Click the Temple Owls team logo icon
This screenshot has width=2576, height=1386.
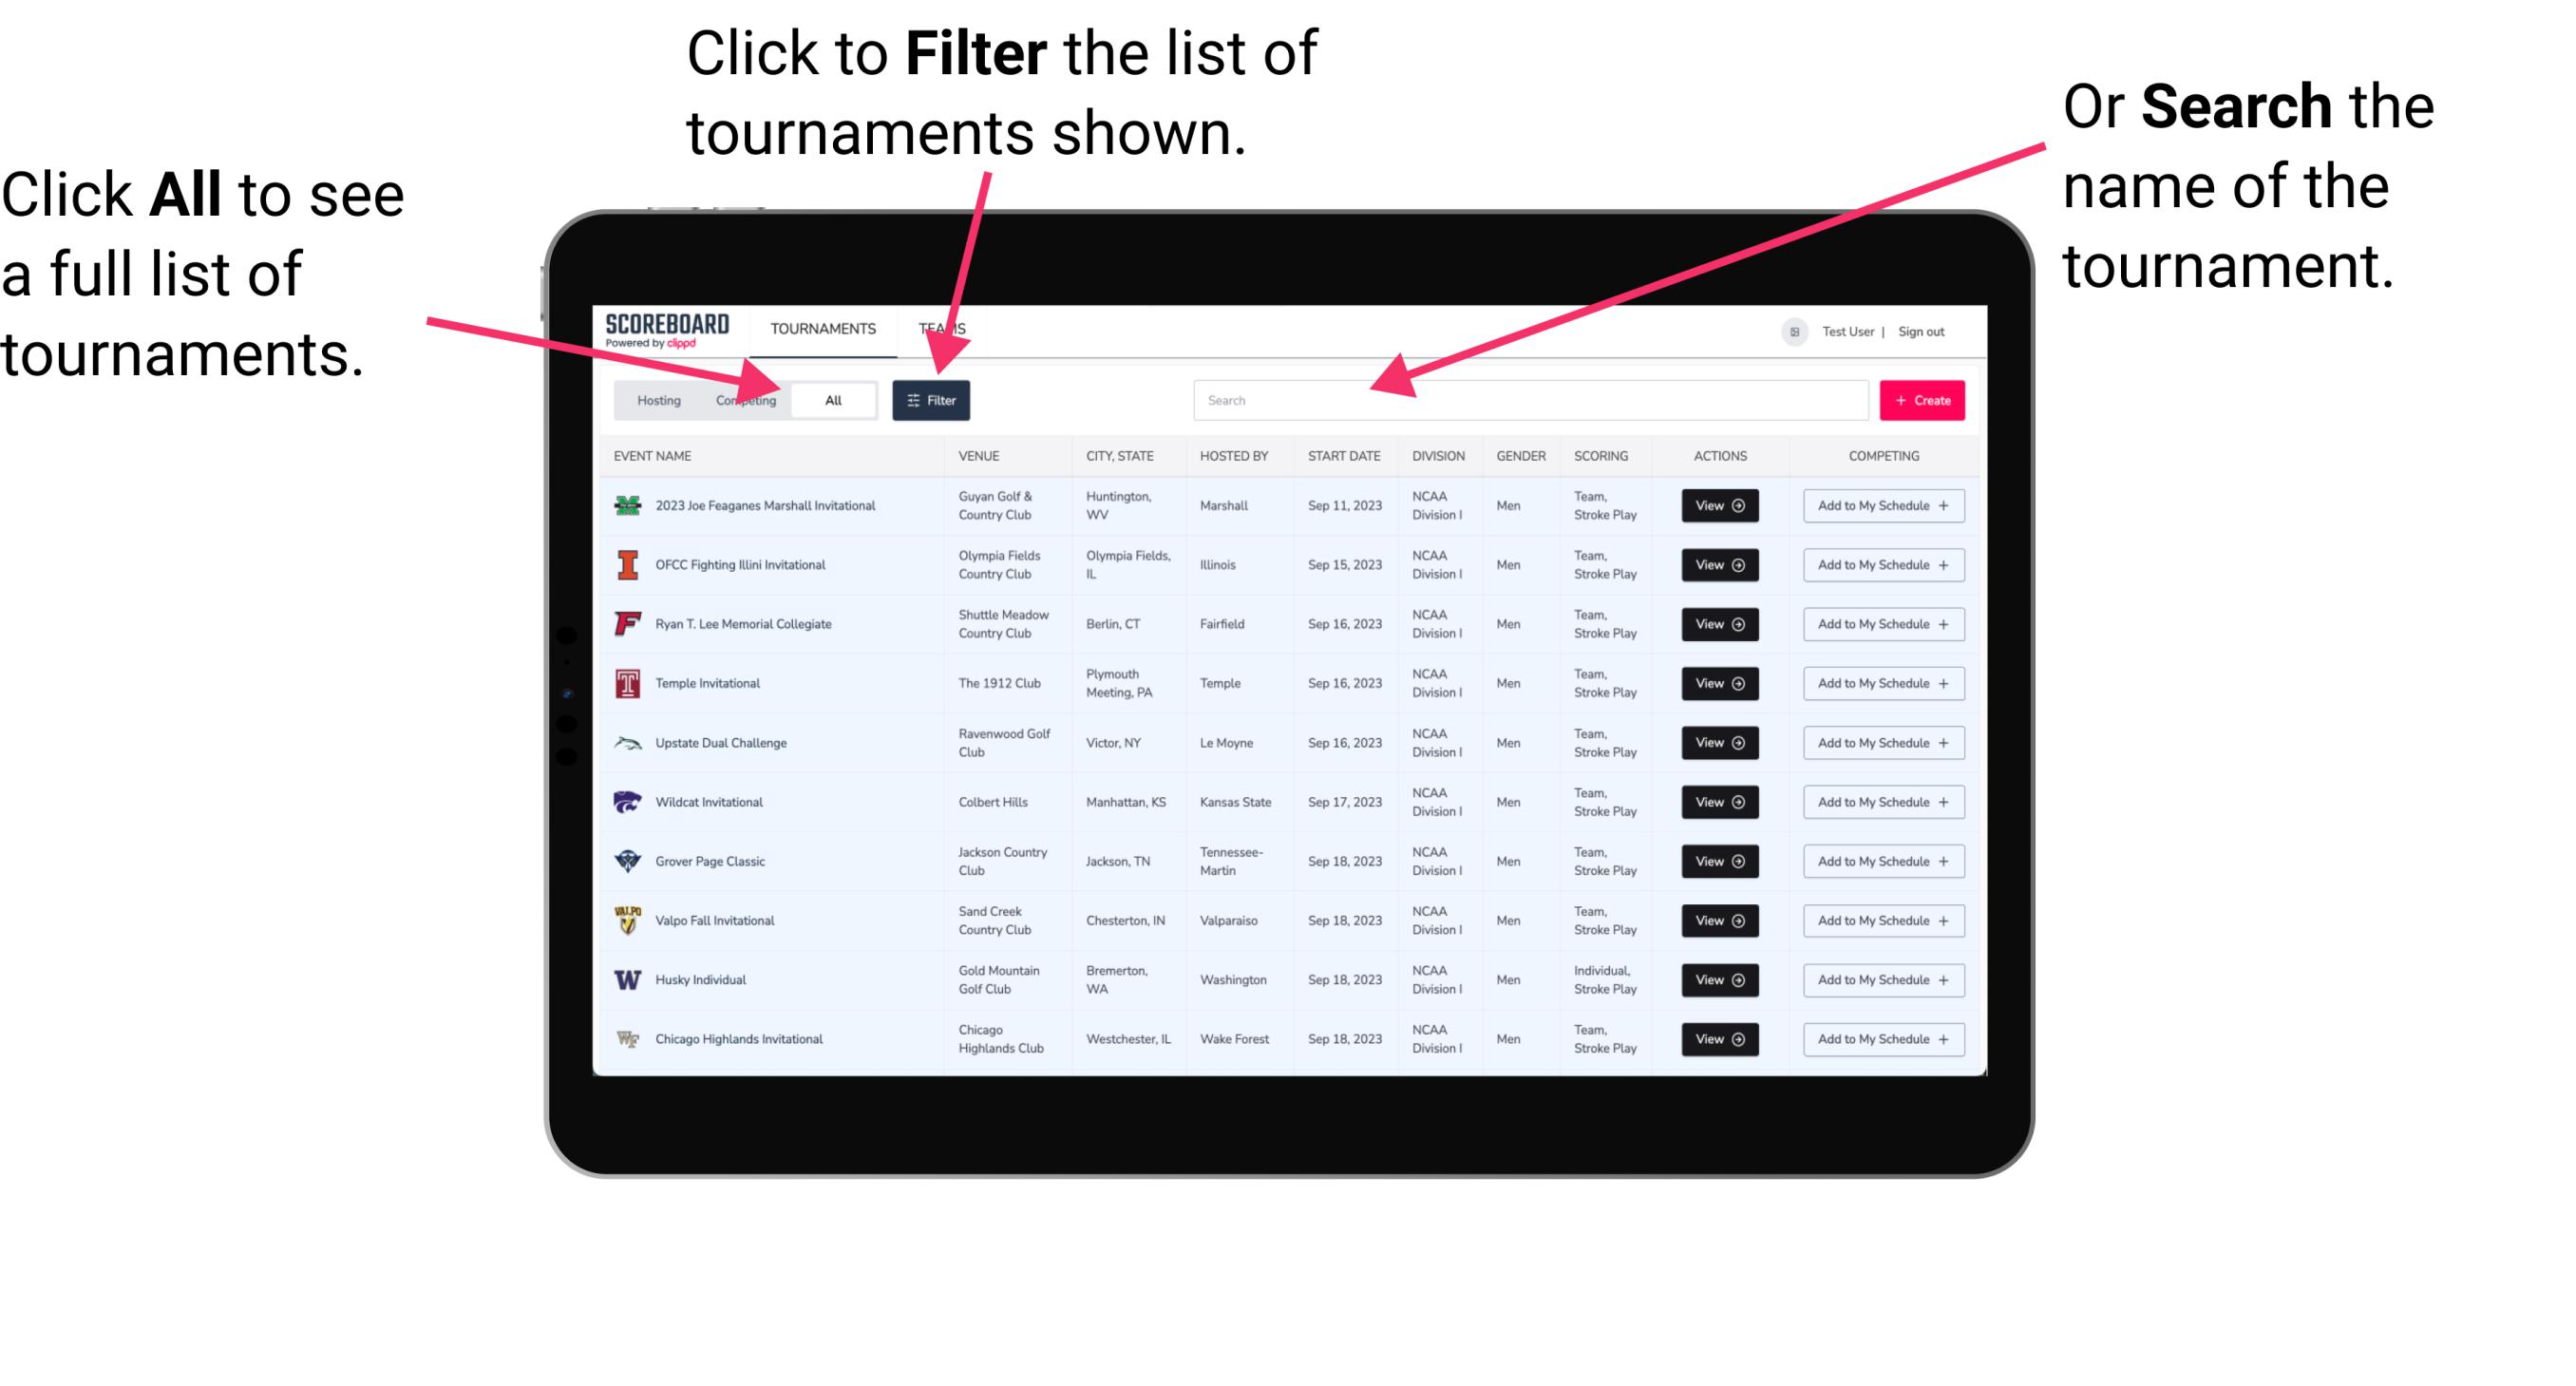click(624, 683)
